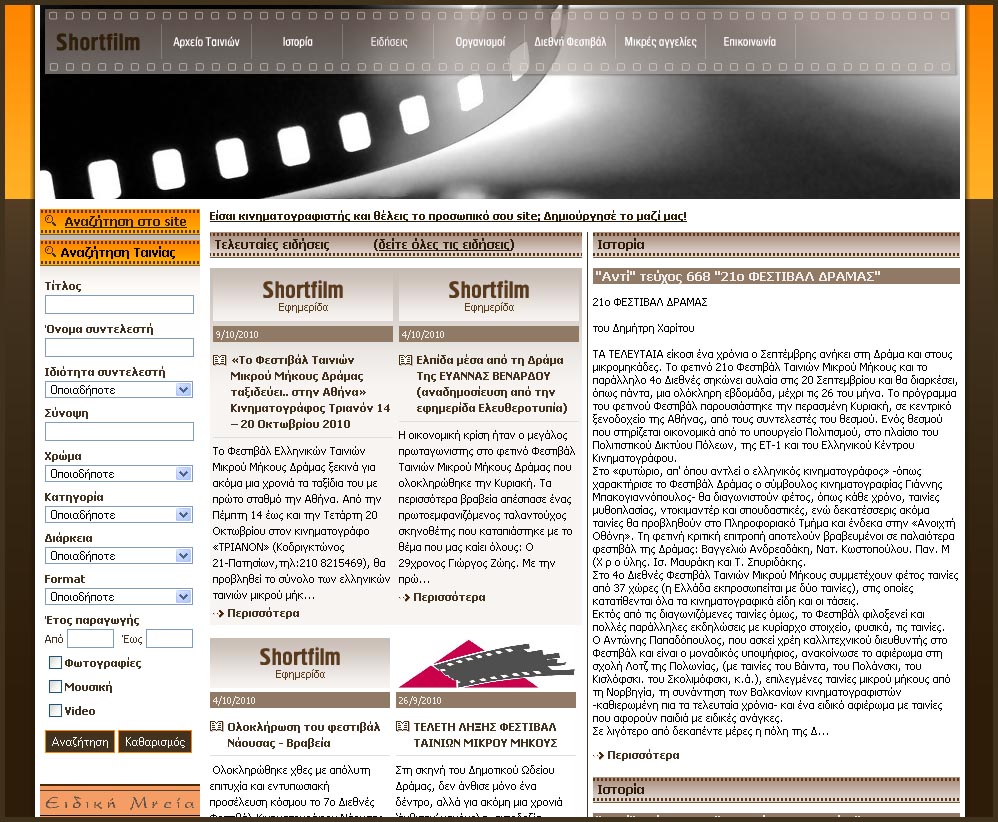Image resolution: width=998 pixels, height=822 pixels.
Task: Toggle the Video checkbox
Action: [x=55, y=711]
